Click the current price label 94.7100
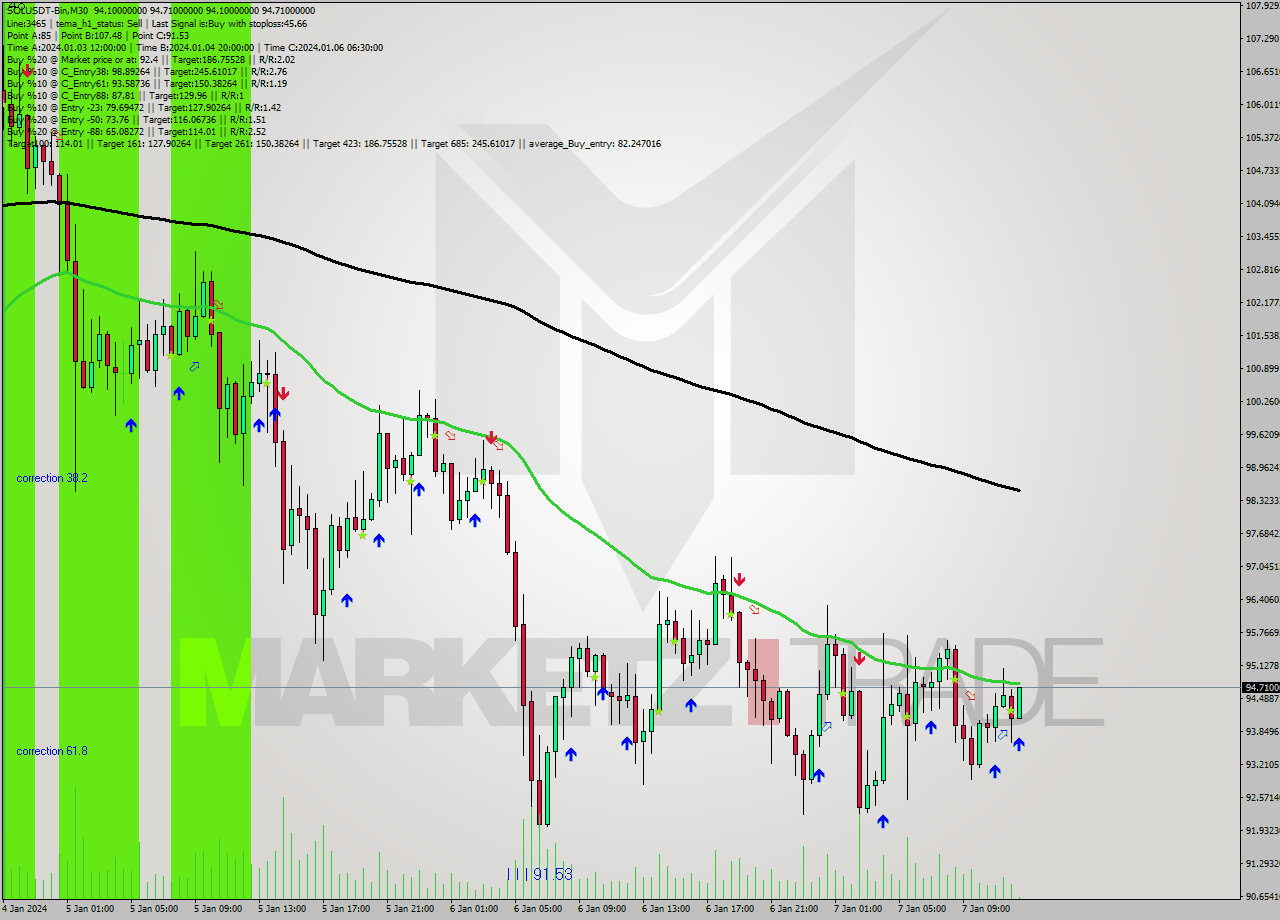 [x=1261, y=688]
